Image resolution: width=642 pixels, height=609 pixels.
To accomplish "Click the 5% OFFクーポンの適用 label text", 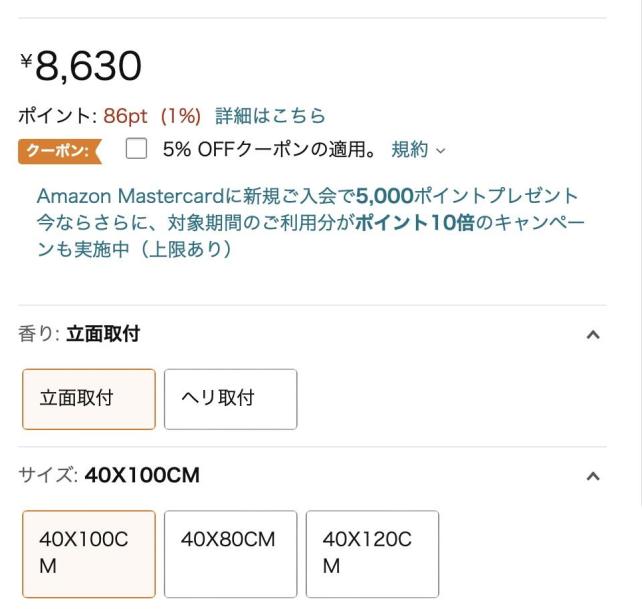I will click(x=269, y=150).
